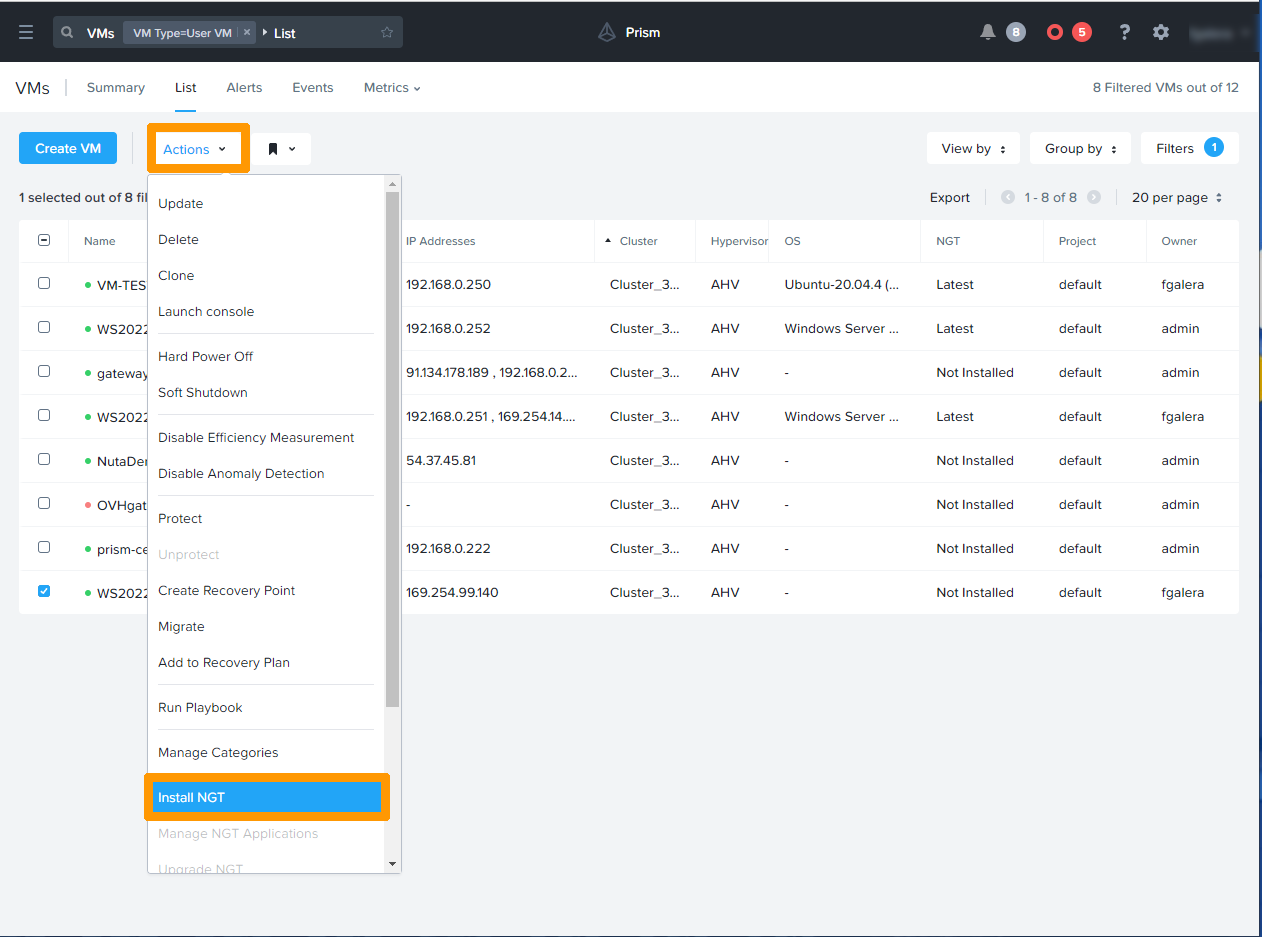Screen dimensions: 1262x937
Task: Remove the VM Type=User VM filter
Action: click(247, 33)
